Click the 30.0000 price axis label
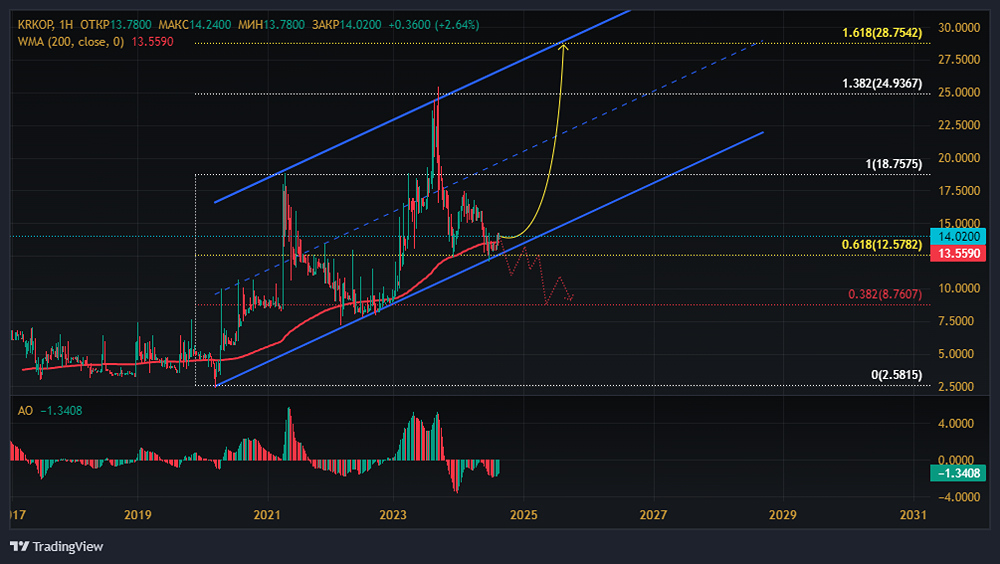1000x564 pixels. (959, 27)
